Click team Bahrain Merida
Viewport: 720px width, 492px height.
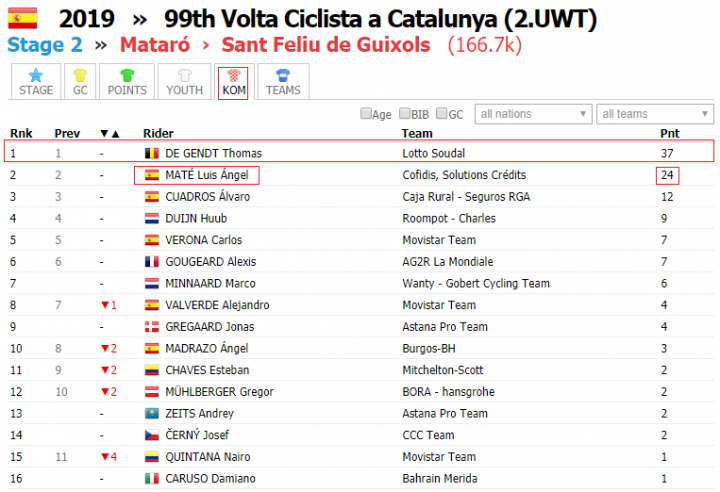click(x=440, y=478)
